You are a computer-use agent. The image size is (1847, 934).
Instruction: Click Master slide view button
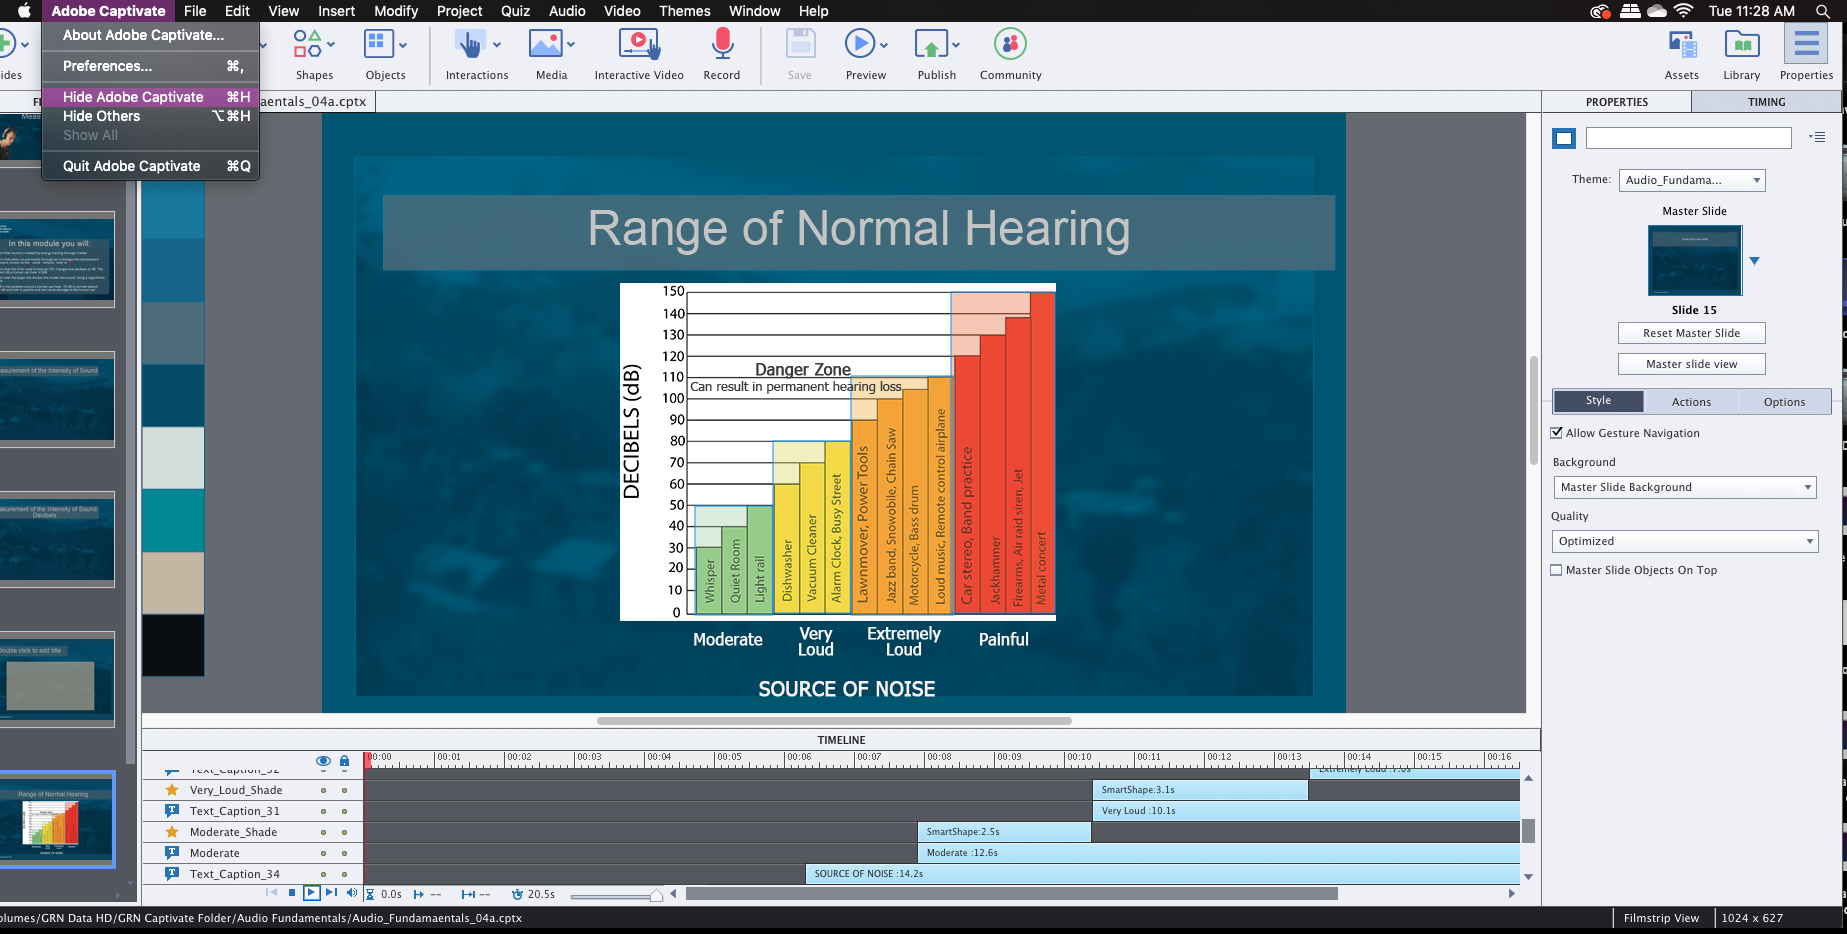pos(1691,364)
